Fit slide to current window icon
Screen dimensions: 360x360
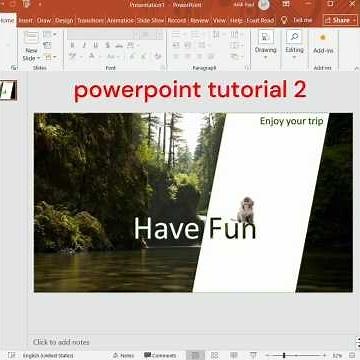(x=352, y=355)
